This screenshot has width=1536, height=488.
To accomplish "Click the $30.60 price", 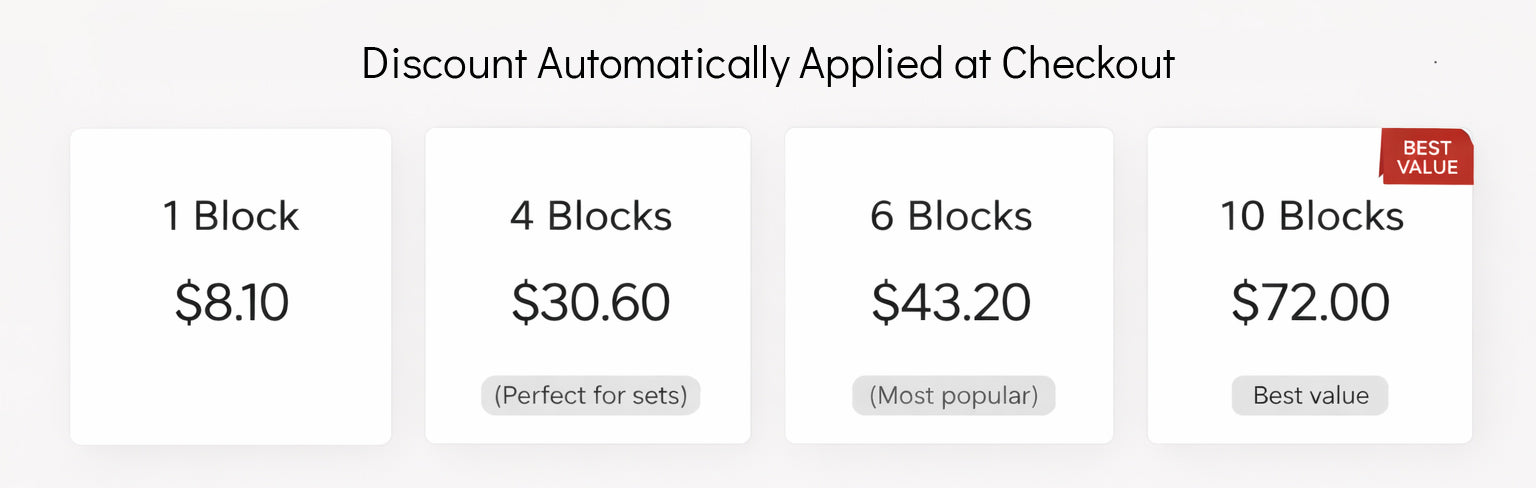I will [x=591, y=302].
